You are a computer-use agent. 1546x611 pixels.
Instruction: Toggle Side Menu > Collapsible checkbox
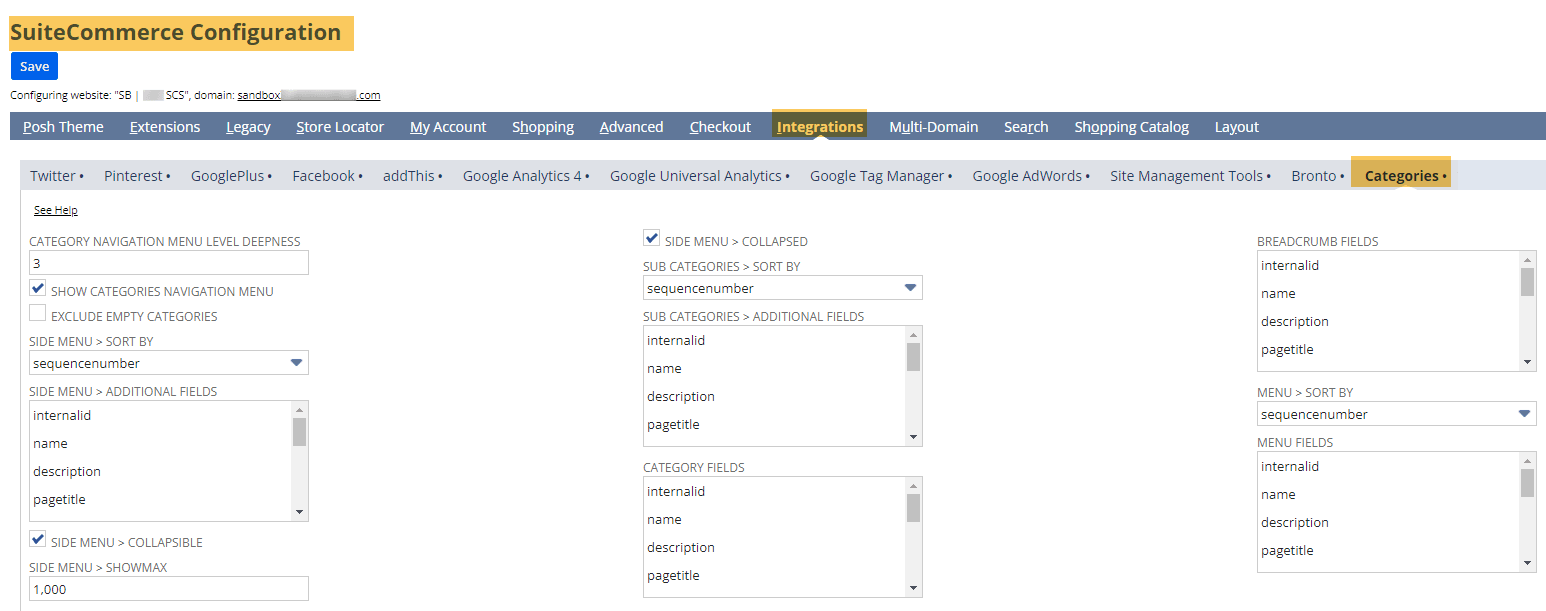pyautogui.click(x=38, y=540)
